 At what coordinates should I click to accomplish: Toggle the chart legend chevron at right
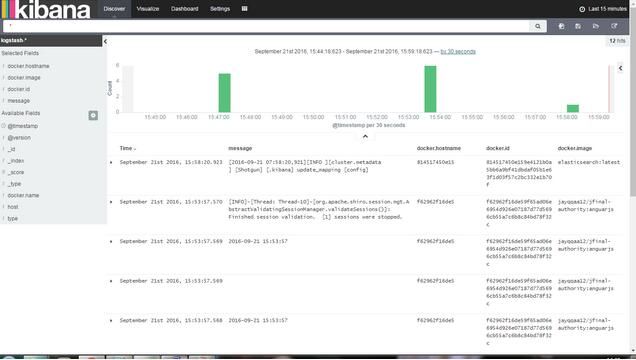pos(621,68)
